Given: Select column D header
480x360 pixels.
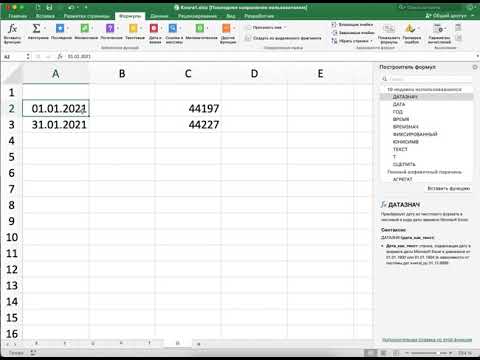Looking at the screenshot, I should coord(254,73).
